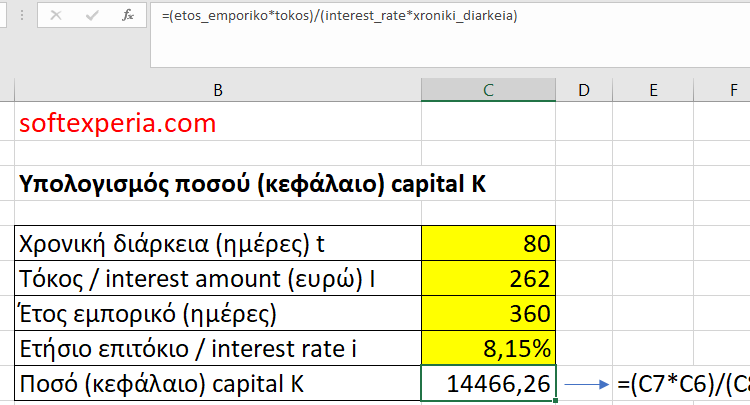750x405 pixels.
Task: Select the yellow cell with value 80
Action: point(488,243)
